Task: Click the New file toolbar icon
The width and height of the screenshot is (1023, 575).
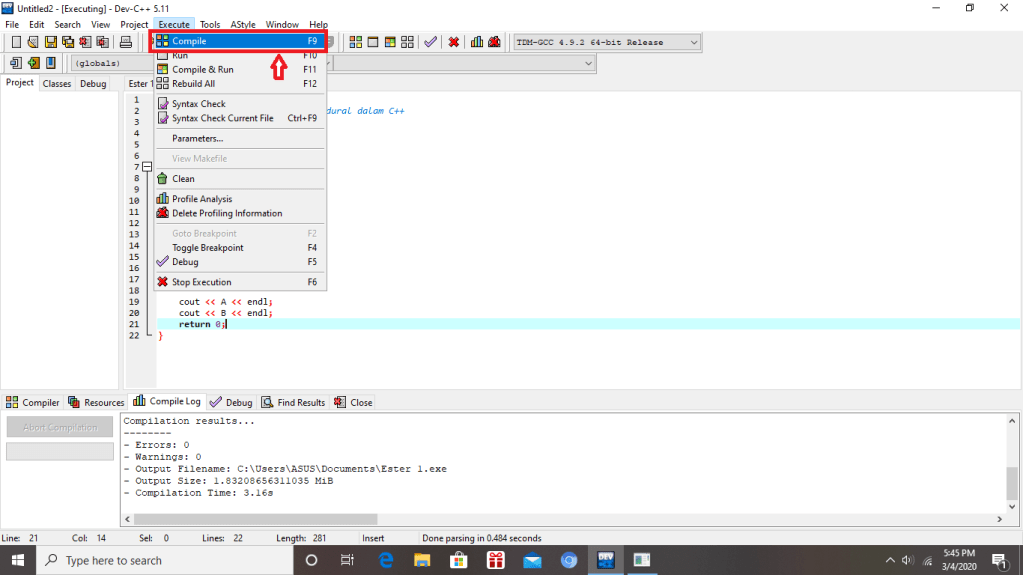Action: [x=16, y=42]
